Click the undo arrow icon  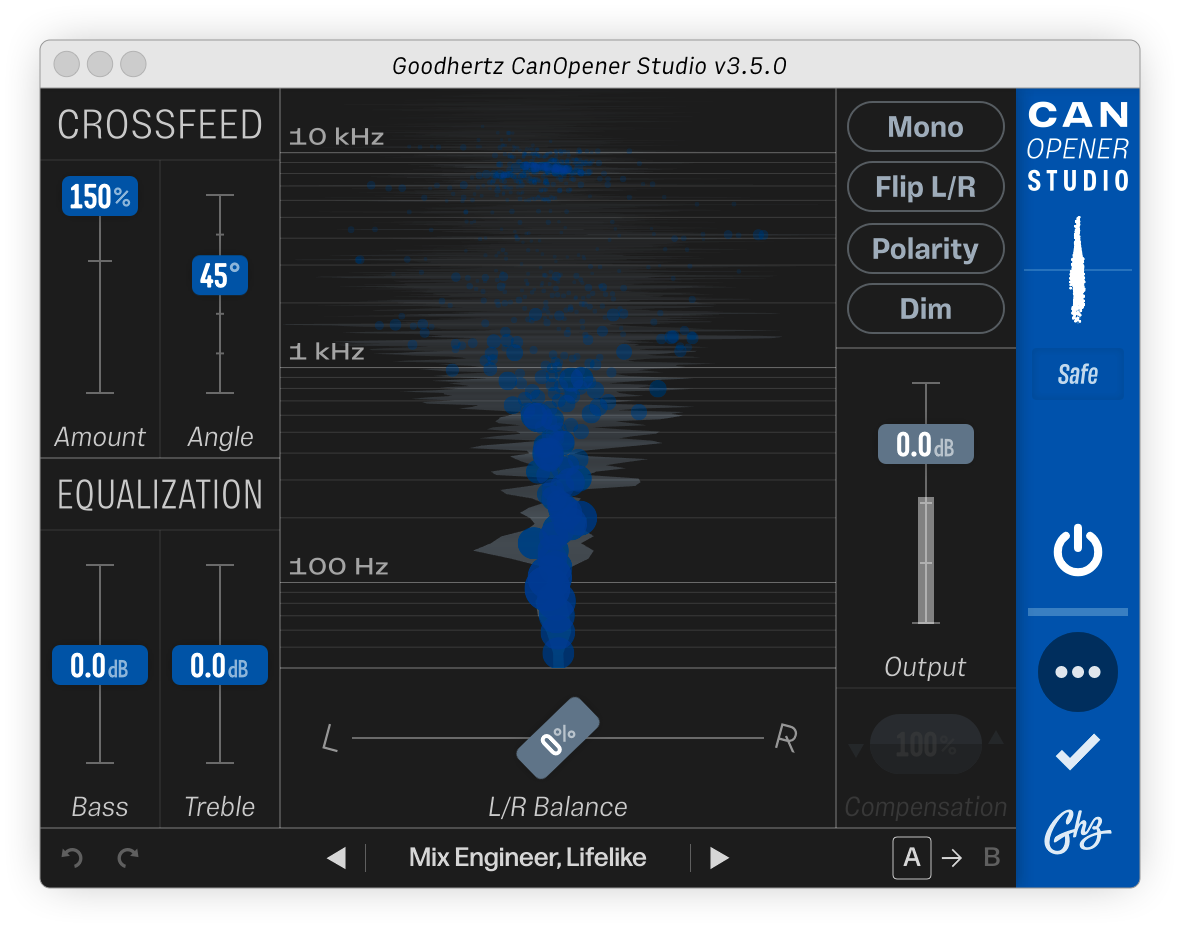tap(71, 857)
